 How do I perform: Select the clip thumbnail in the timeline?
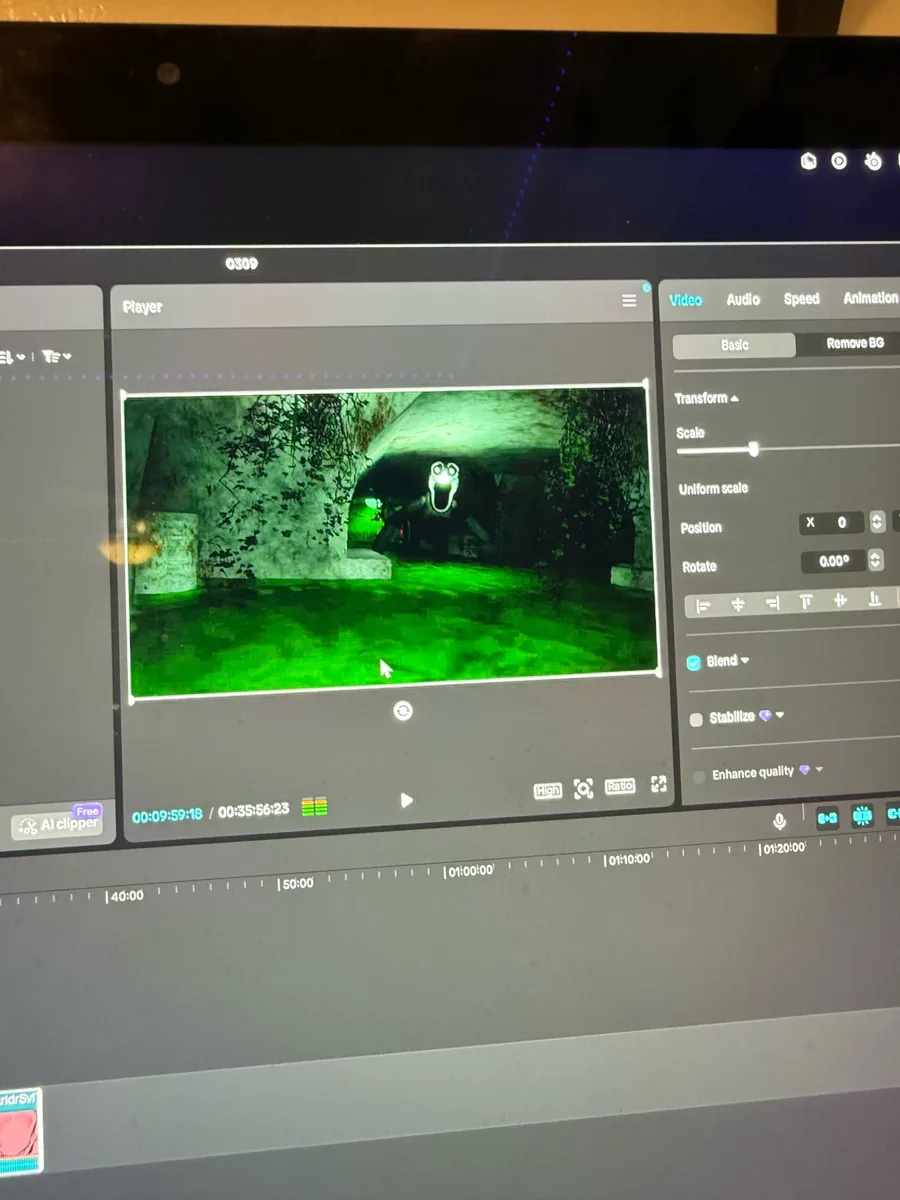pos(20,1132)
